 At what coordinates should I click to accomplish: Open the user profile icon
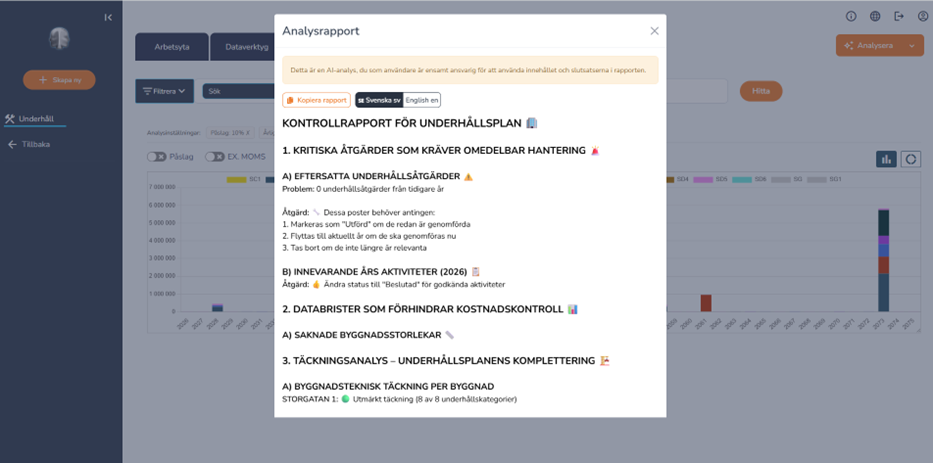(923, 17)
